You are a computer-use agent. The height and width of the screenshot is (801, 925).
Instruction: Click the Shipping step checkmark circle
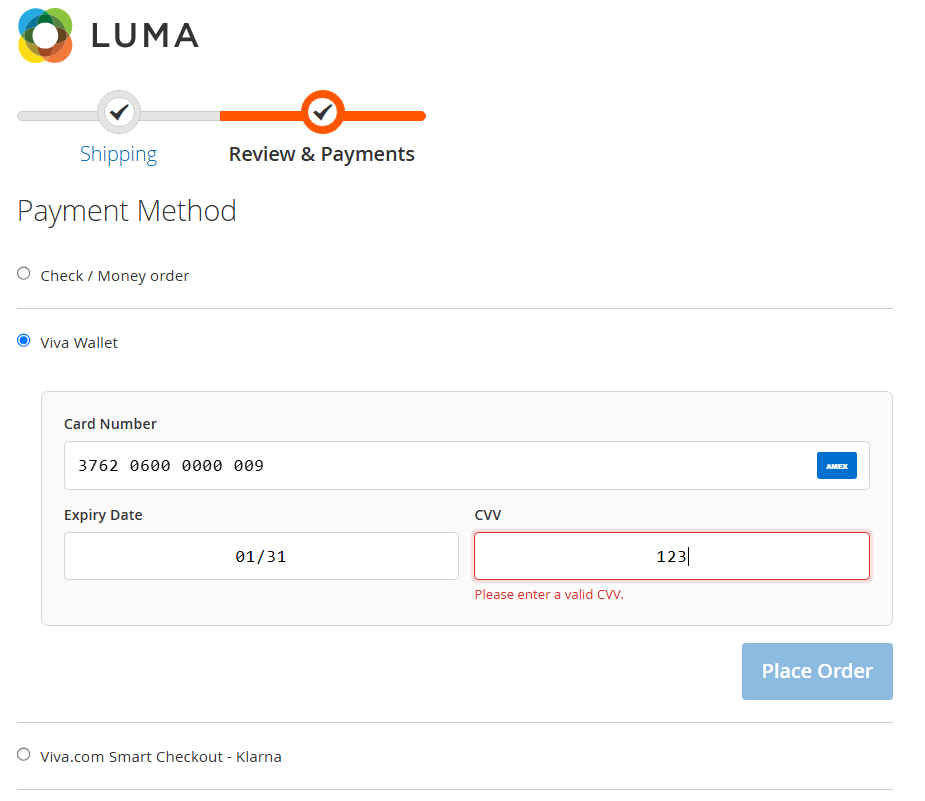coord(119,112)
